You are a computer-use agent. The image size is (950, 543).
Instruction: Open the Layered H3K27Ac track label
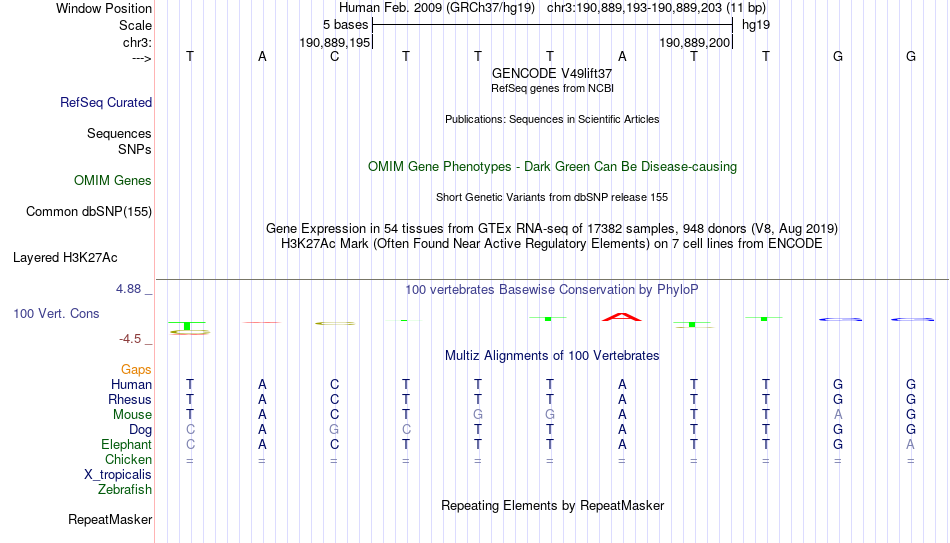pos(65,258)
